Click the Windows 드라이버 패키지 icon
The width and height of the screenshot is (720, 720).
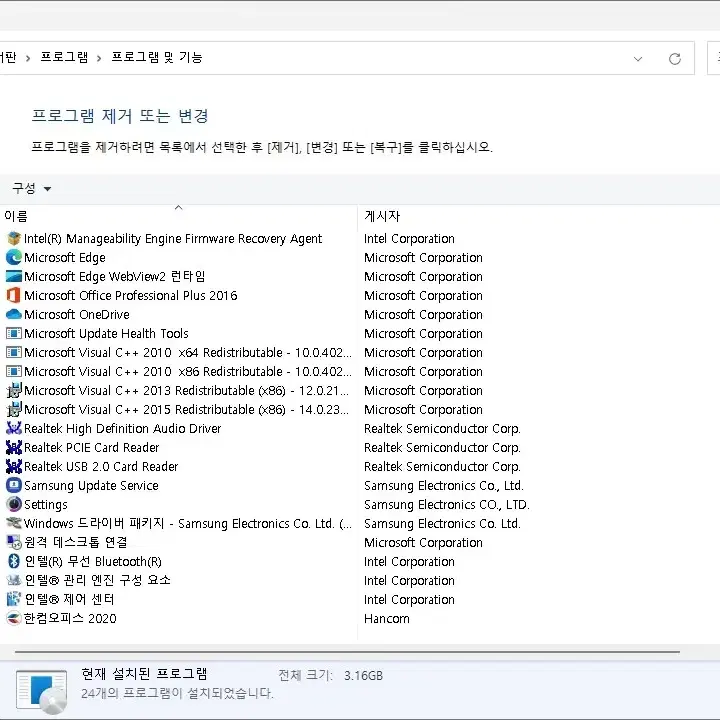14,523
